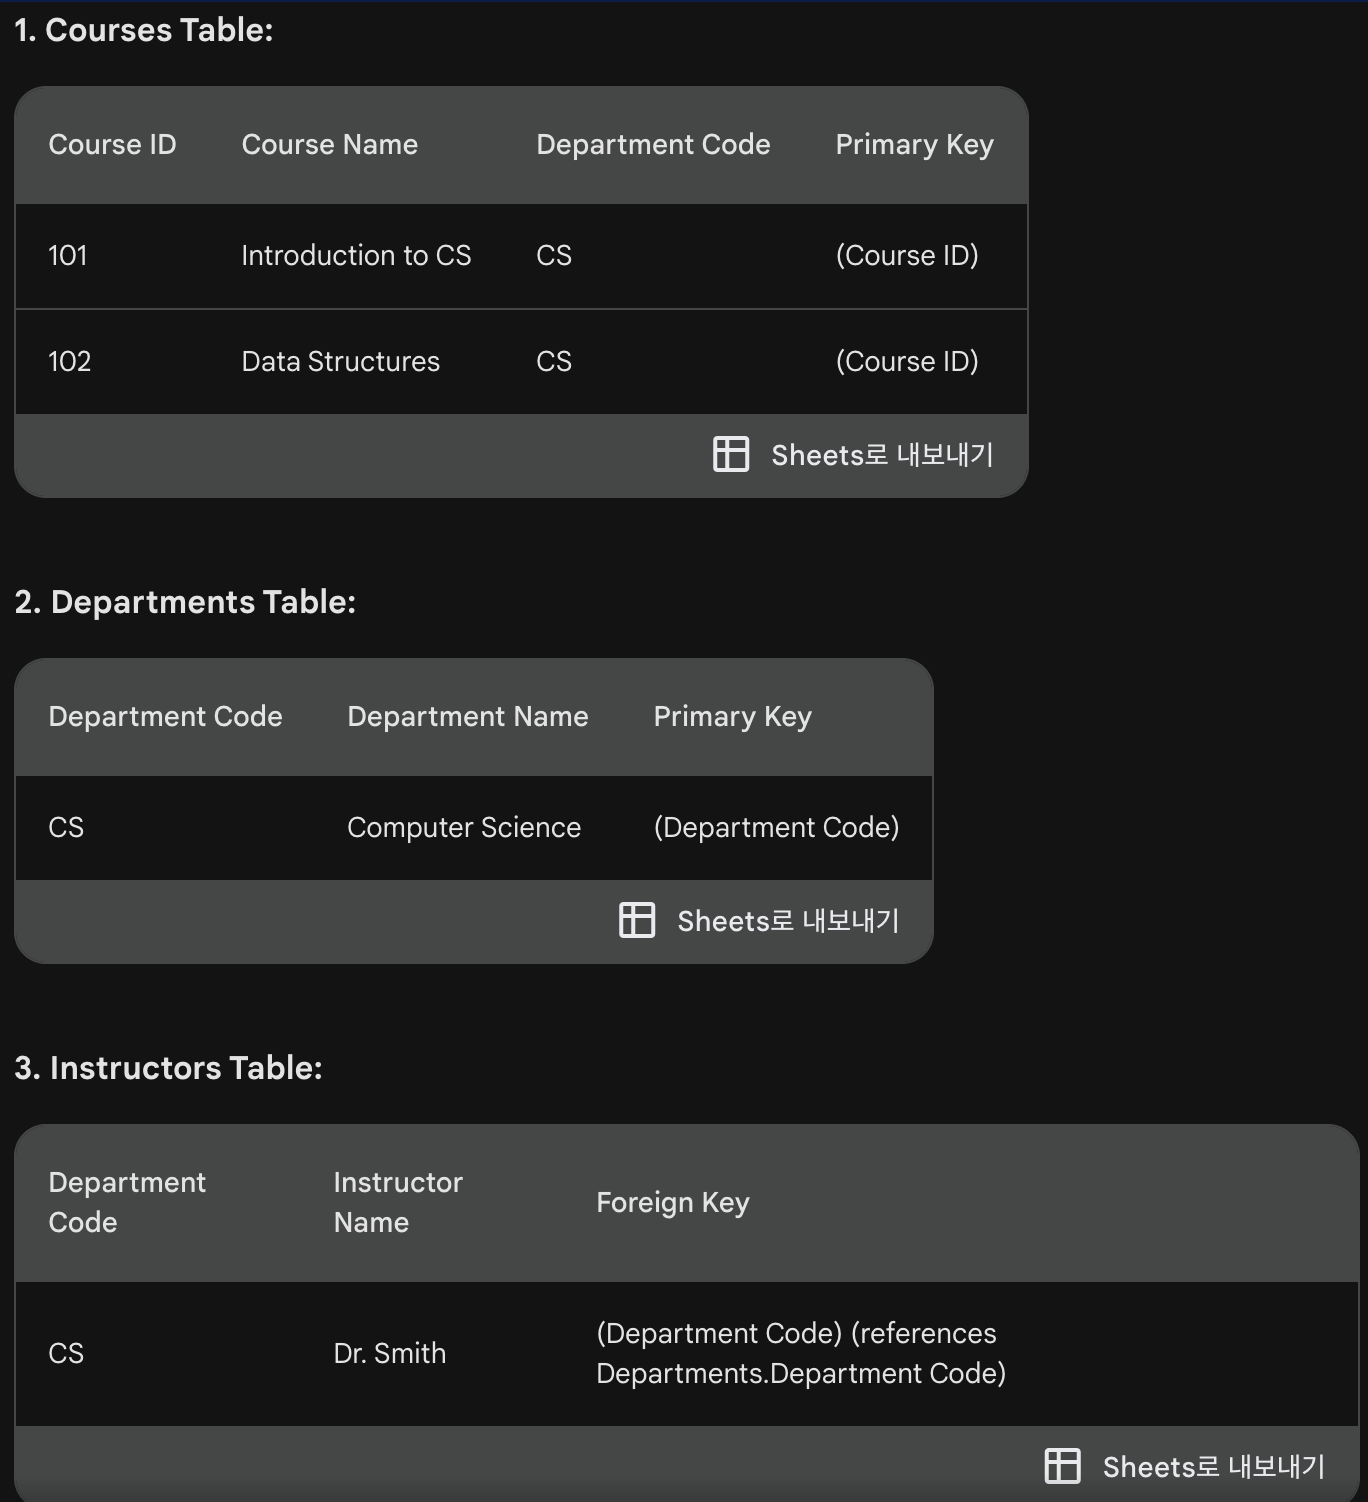Click the foreign key references Departments cell
The width and height of the screenshot is (1368, 1502).
point(801,1354)
